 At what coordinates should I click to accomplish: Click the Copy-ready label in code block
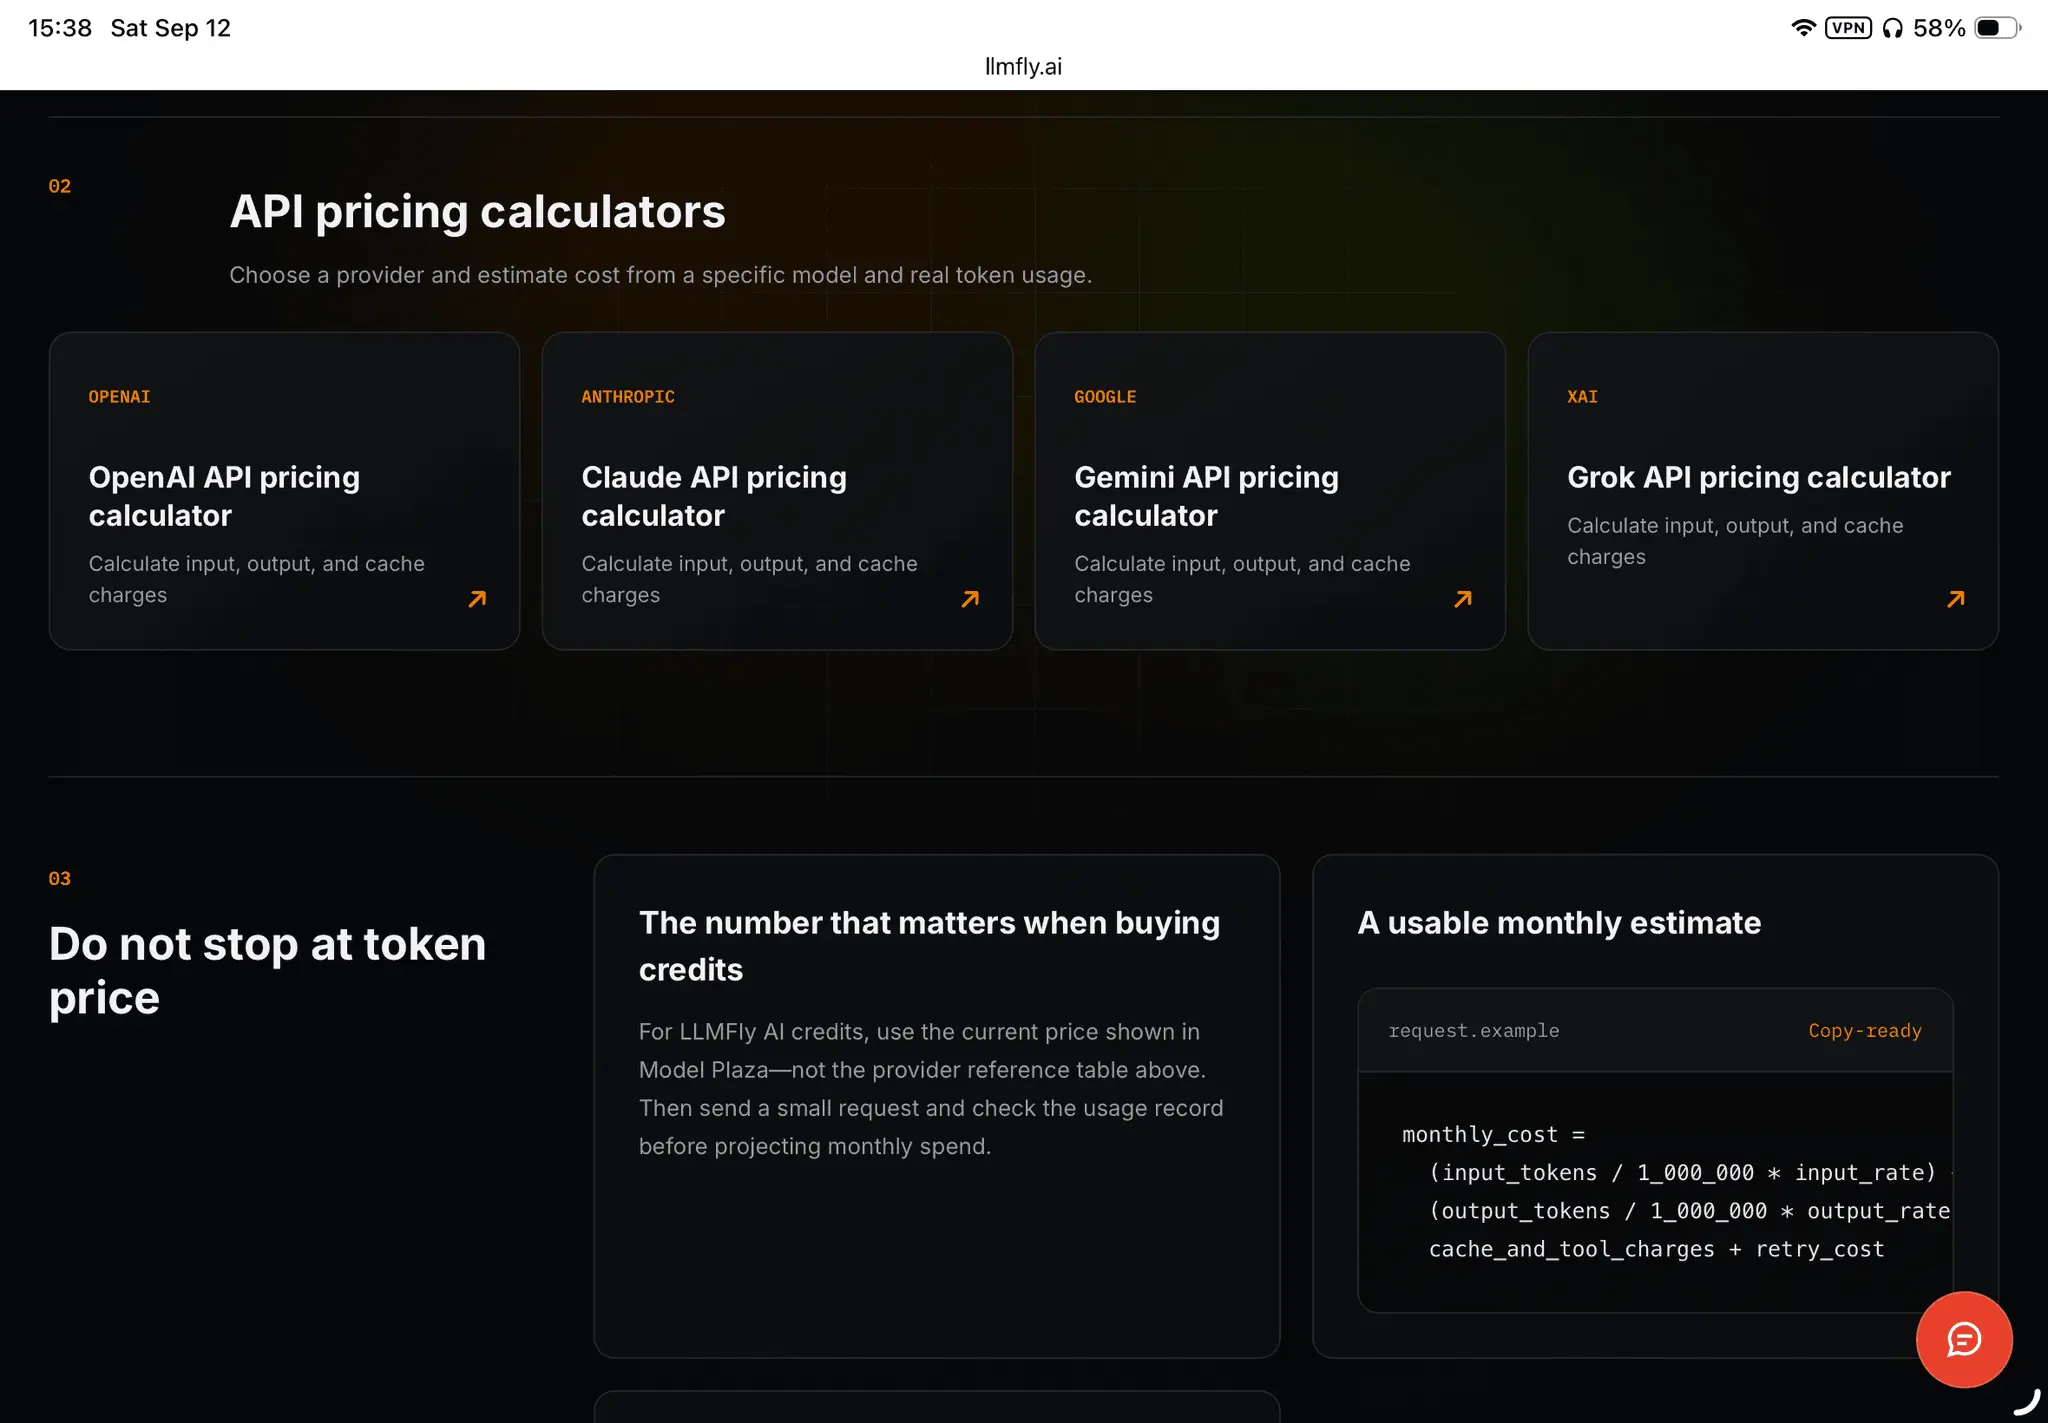point(1865,1030)
